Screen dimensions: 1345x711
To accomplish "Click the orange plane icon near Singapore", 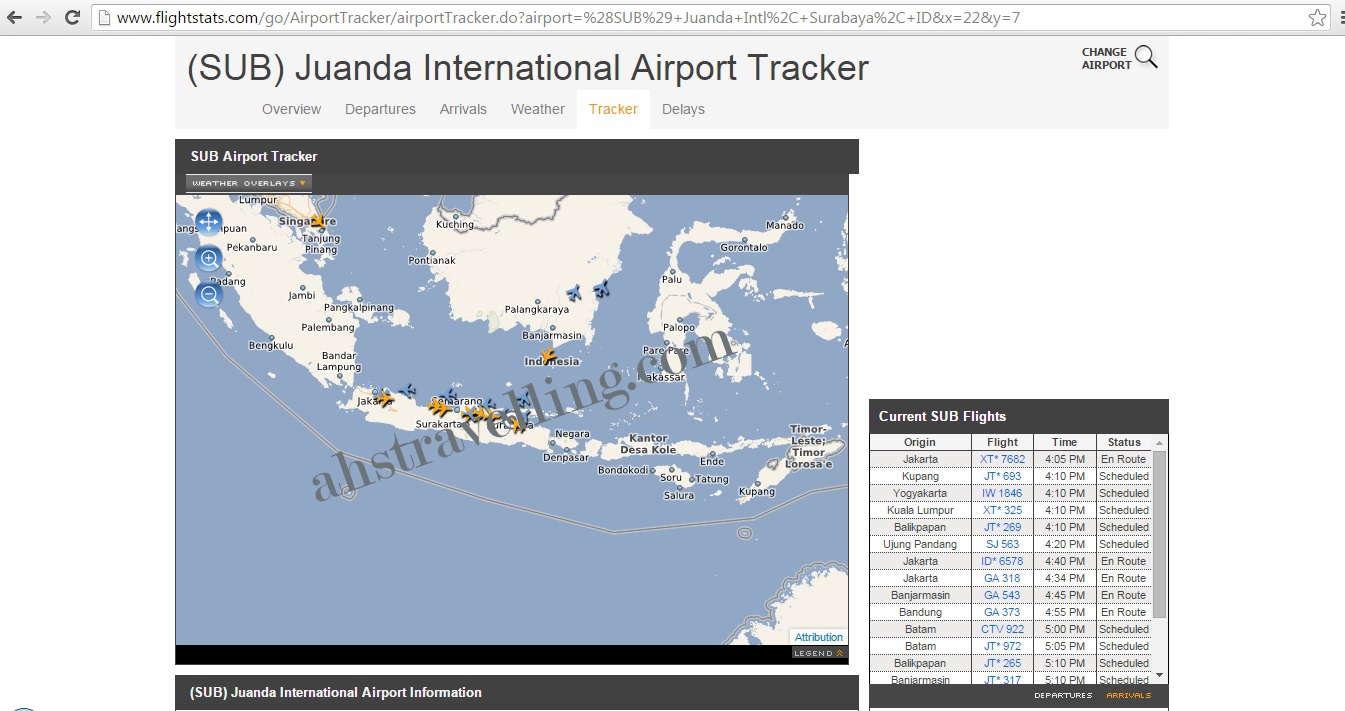I will click(318, 220).
